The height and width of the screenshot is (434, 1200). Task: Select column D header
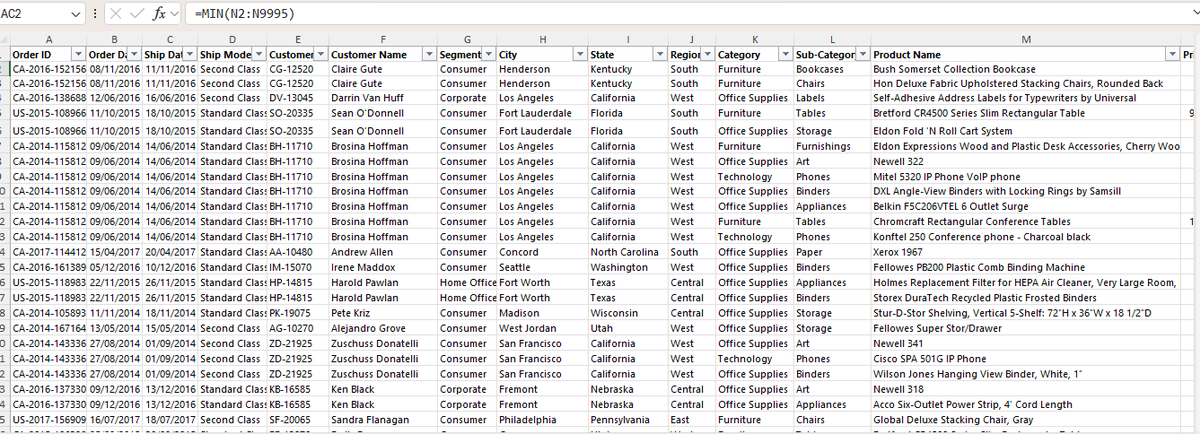click(x=233, y=38)
